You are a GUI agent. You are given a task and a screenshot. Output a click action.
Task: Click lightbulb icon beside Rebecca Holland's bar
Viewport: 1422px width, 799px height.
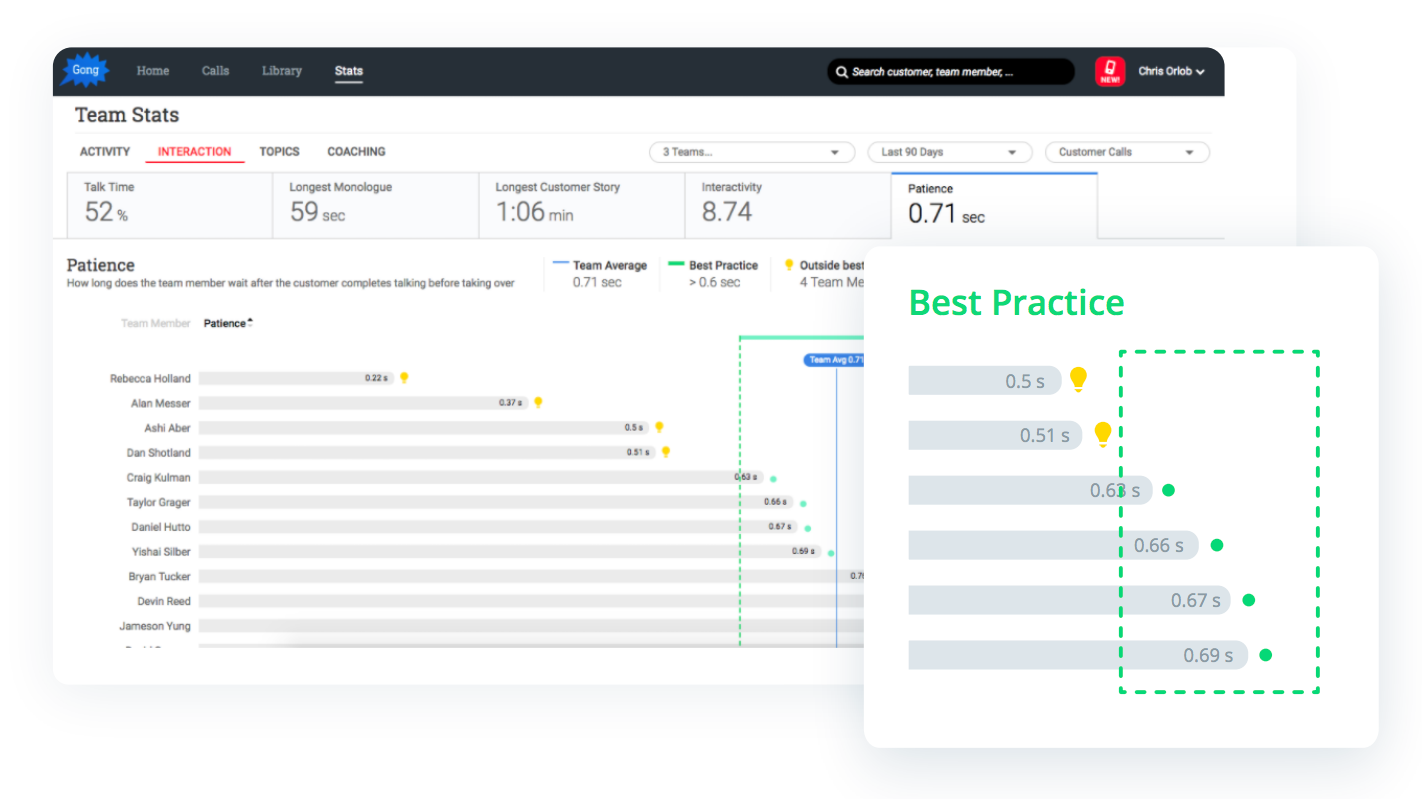(404, 378)
